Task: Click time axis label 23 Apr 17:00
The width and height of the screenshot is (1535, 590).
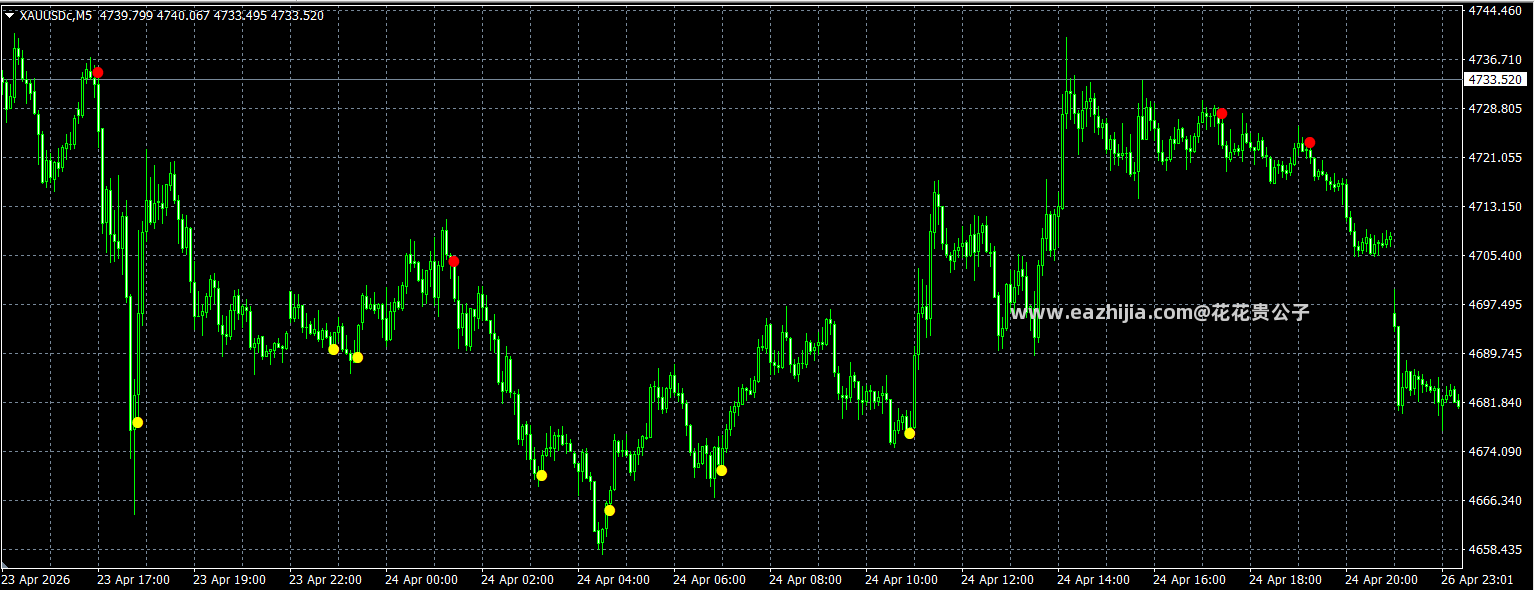Action: (x=133, y=579)
